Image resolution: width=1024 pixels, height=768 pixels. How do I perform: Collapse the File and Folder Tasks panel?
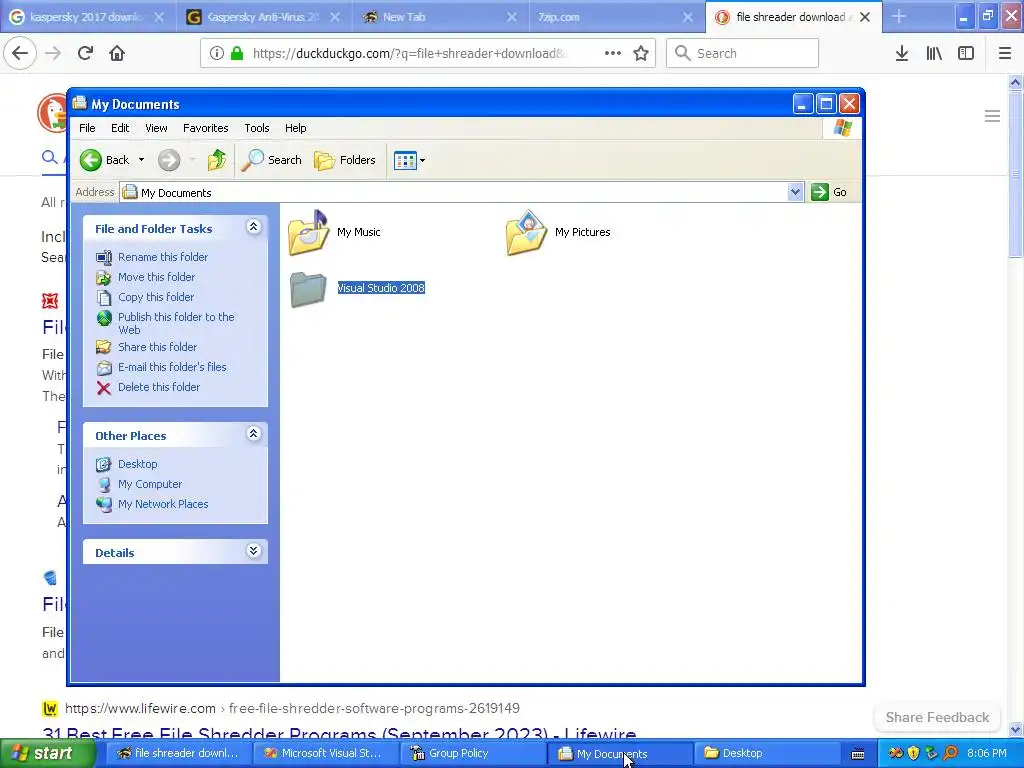[x=253, y=227]
